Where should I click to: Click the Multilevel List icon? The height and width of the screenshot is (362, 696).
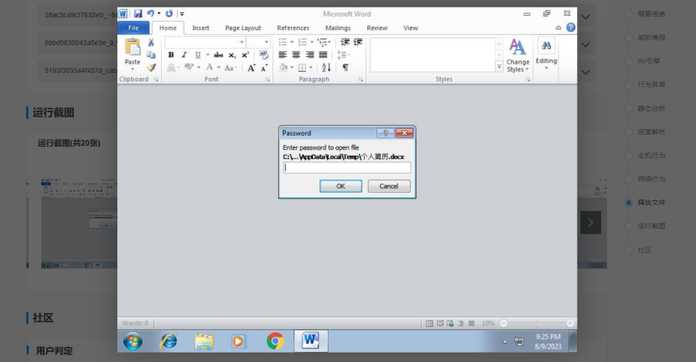pyautogui.click(x=322, y=42)
